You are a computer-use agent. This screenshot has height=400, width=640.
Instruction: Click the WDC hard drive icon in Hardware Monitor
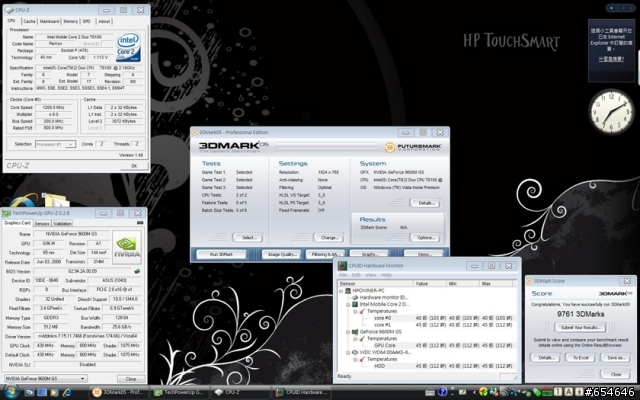(x=355, y=352)
